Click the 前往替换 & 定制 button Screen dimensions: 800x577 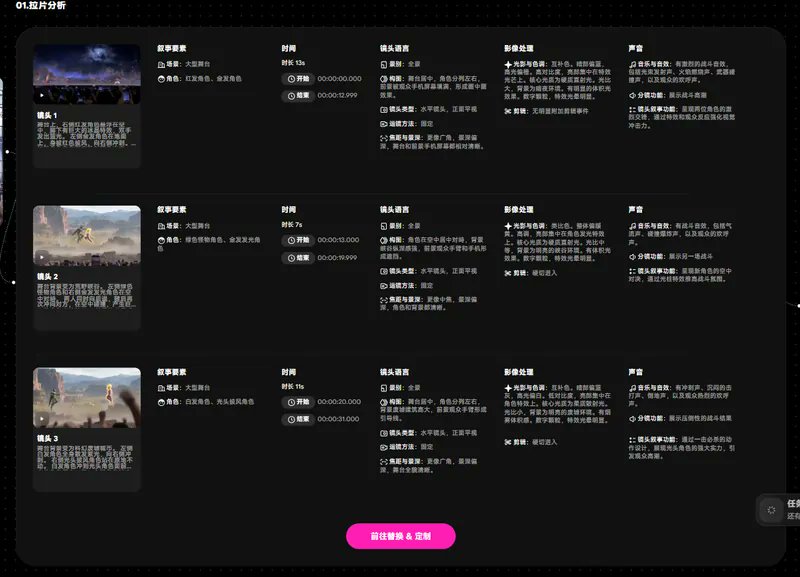click(401, 536)
